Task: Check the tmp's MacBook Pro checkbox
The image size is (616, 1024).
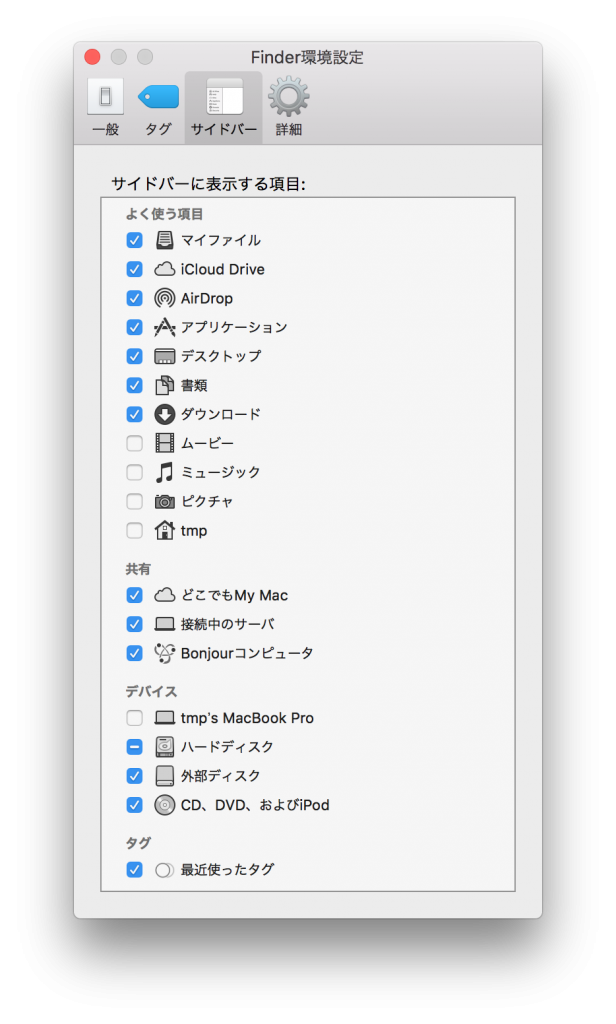Action: (135, 718)
